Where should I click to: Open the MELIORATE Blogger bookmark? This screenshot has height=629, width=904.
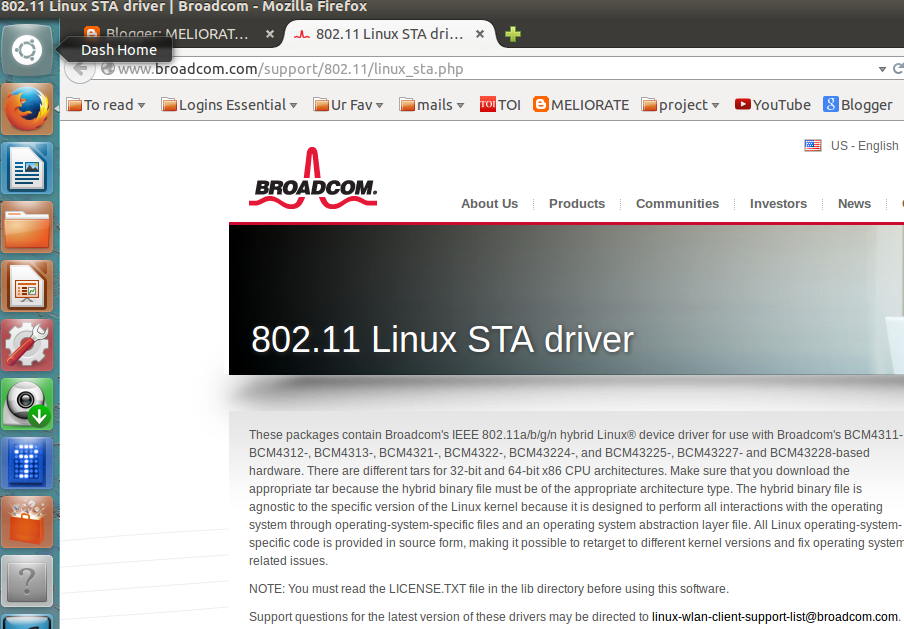point(581,105)
